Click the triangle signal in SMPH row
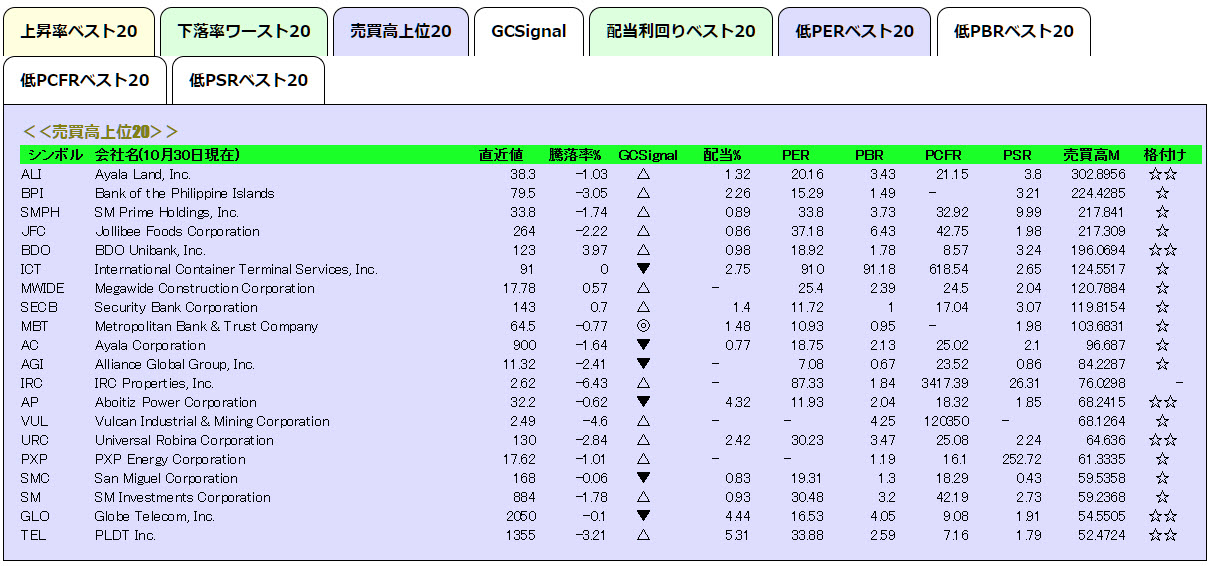Screen dimensions: 1211x566 coord(643,212)
